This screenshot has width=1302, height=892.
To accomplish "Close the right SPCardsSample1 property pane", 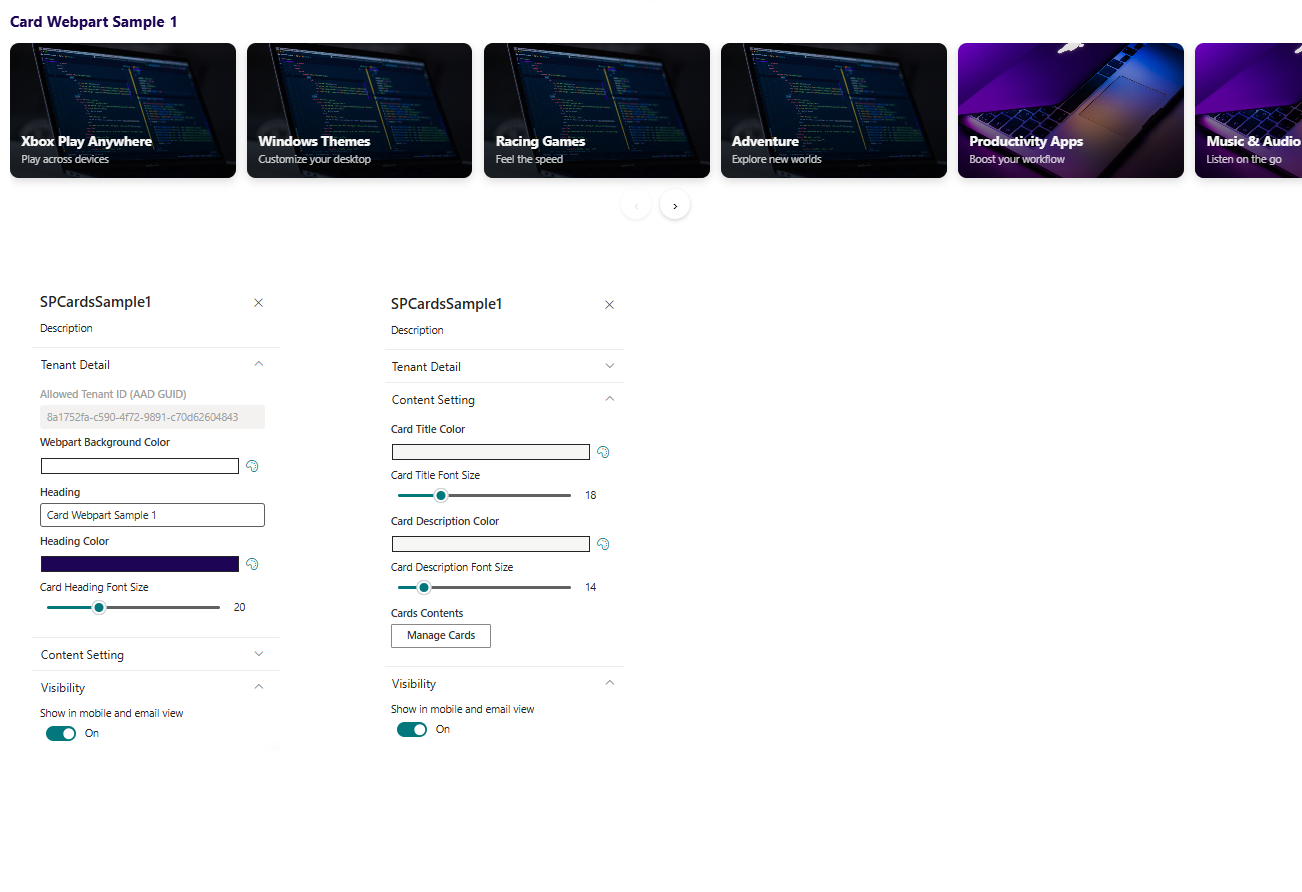I will pos(609,304).
